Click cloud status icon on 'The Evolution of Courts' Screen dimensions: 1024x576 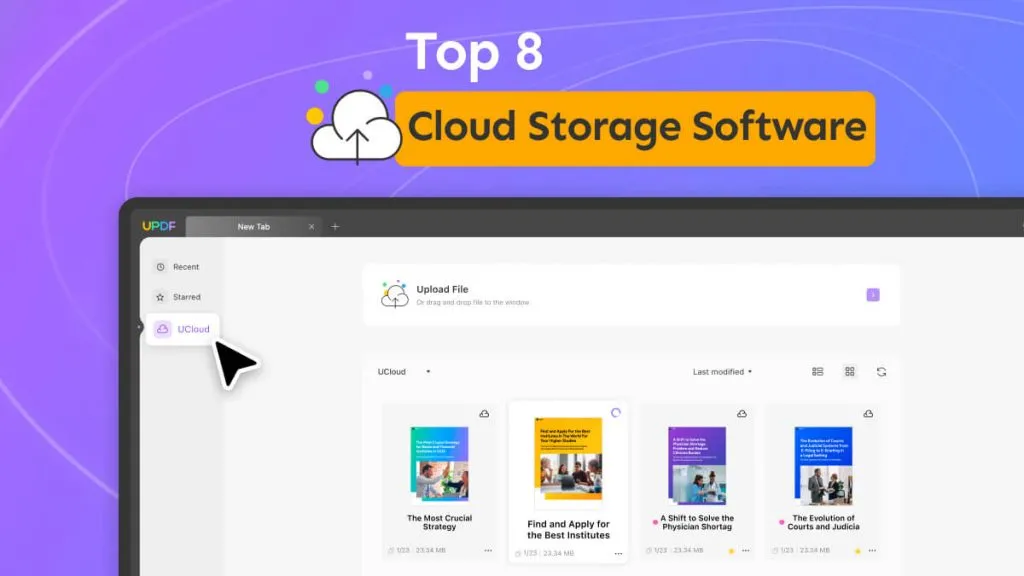point(868,413)
